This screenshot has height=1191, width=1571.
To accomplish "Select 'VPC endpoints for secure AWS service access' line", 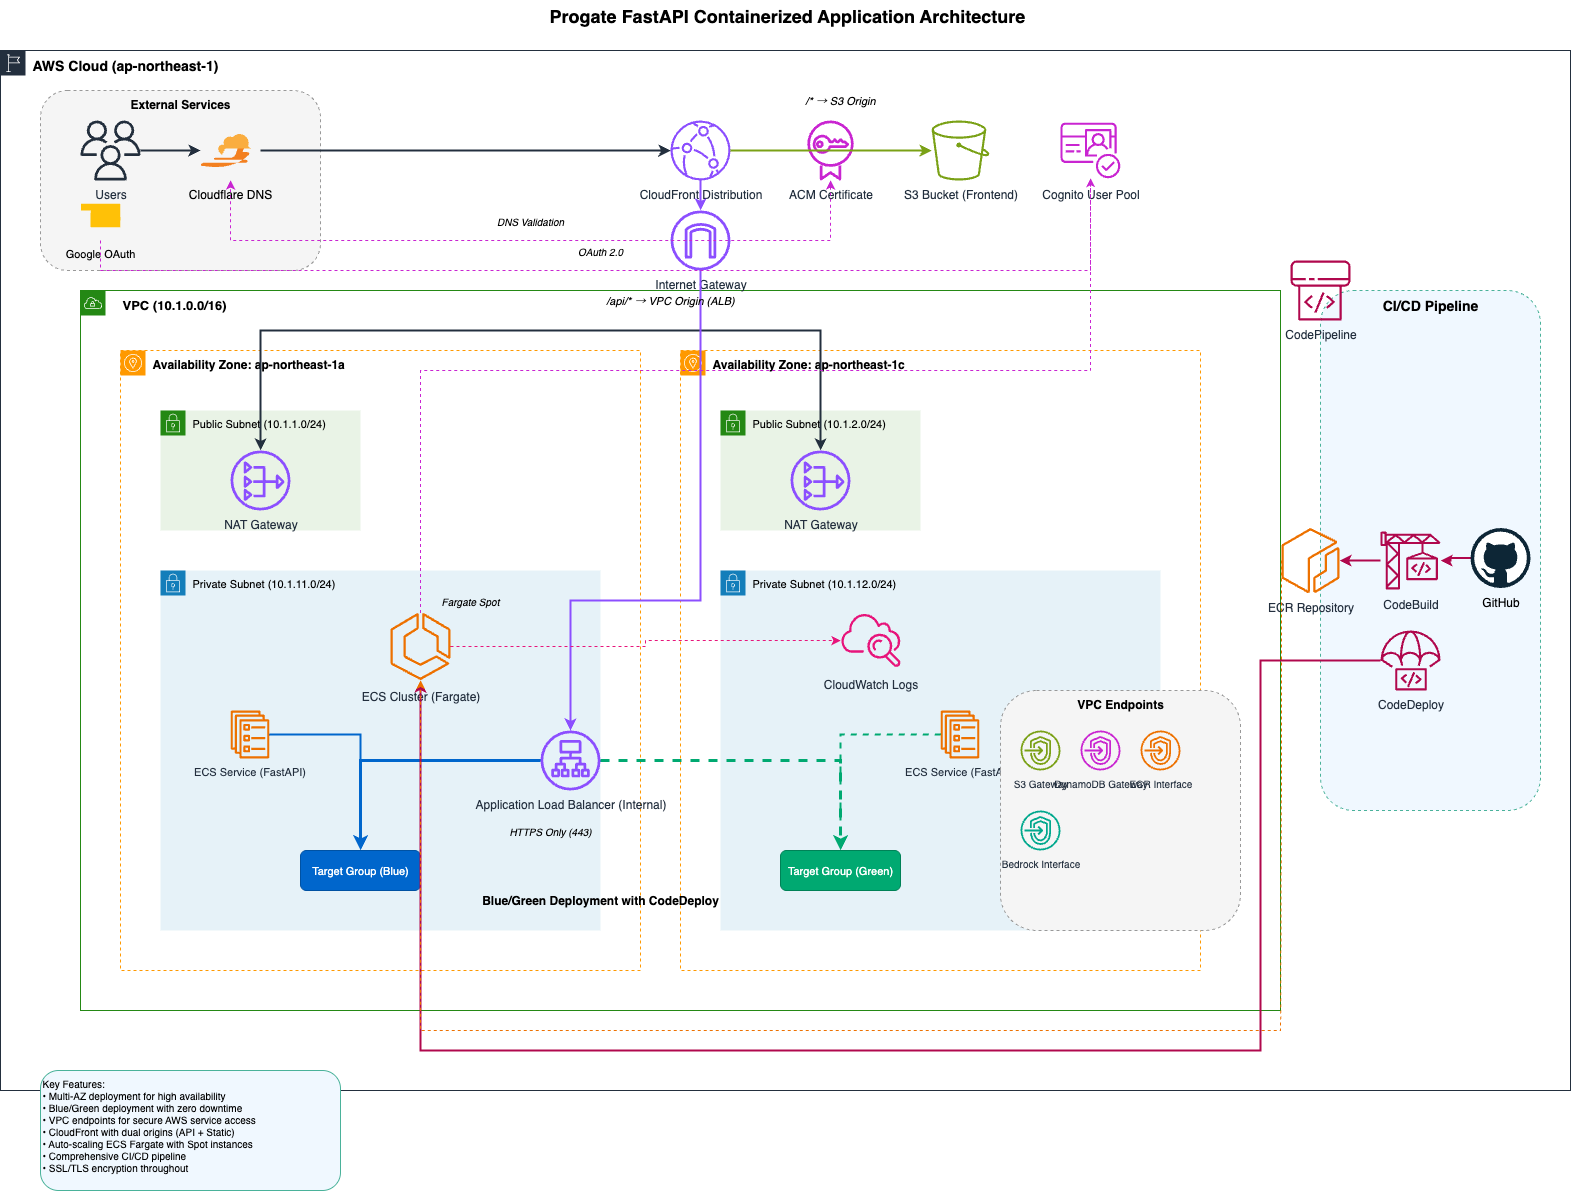I will (149, 1121).
